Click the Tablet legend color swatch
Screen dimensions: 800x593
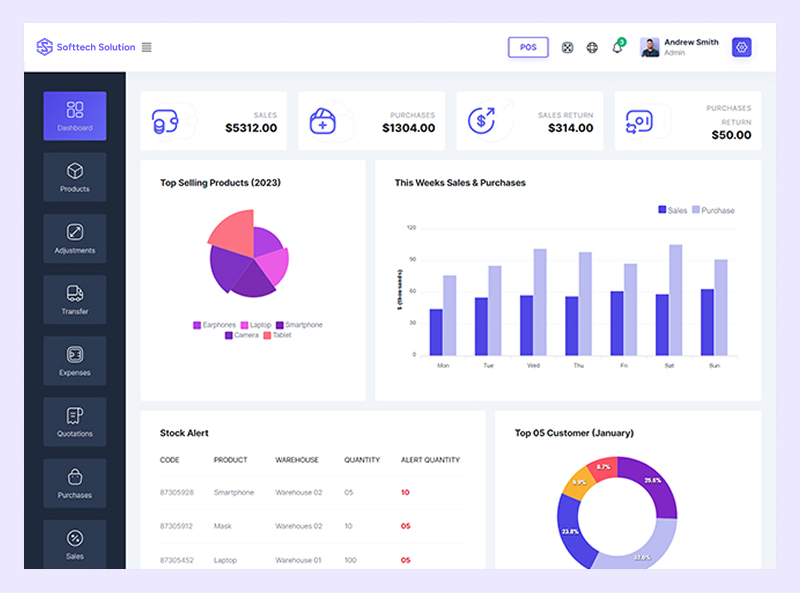pyautogui.click(x=267, y=335)
